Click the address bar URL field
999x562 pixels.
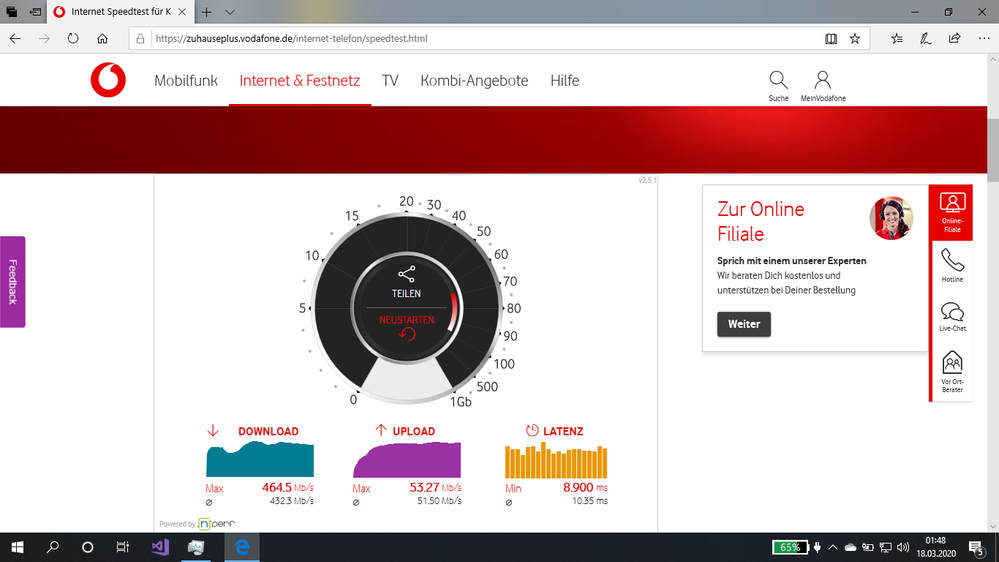coord(485,39)
